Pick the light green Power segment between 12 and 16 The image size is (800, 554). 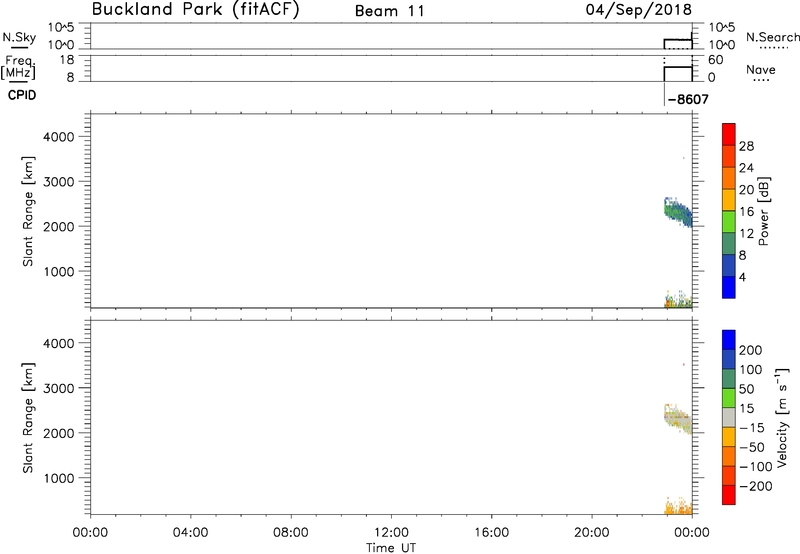point(729,222)
